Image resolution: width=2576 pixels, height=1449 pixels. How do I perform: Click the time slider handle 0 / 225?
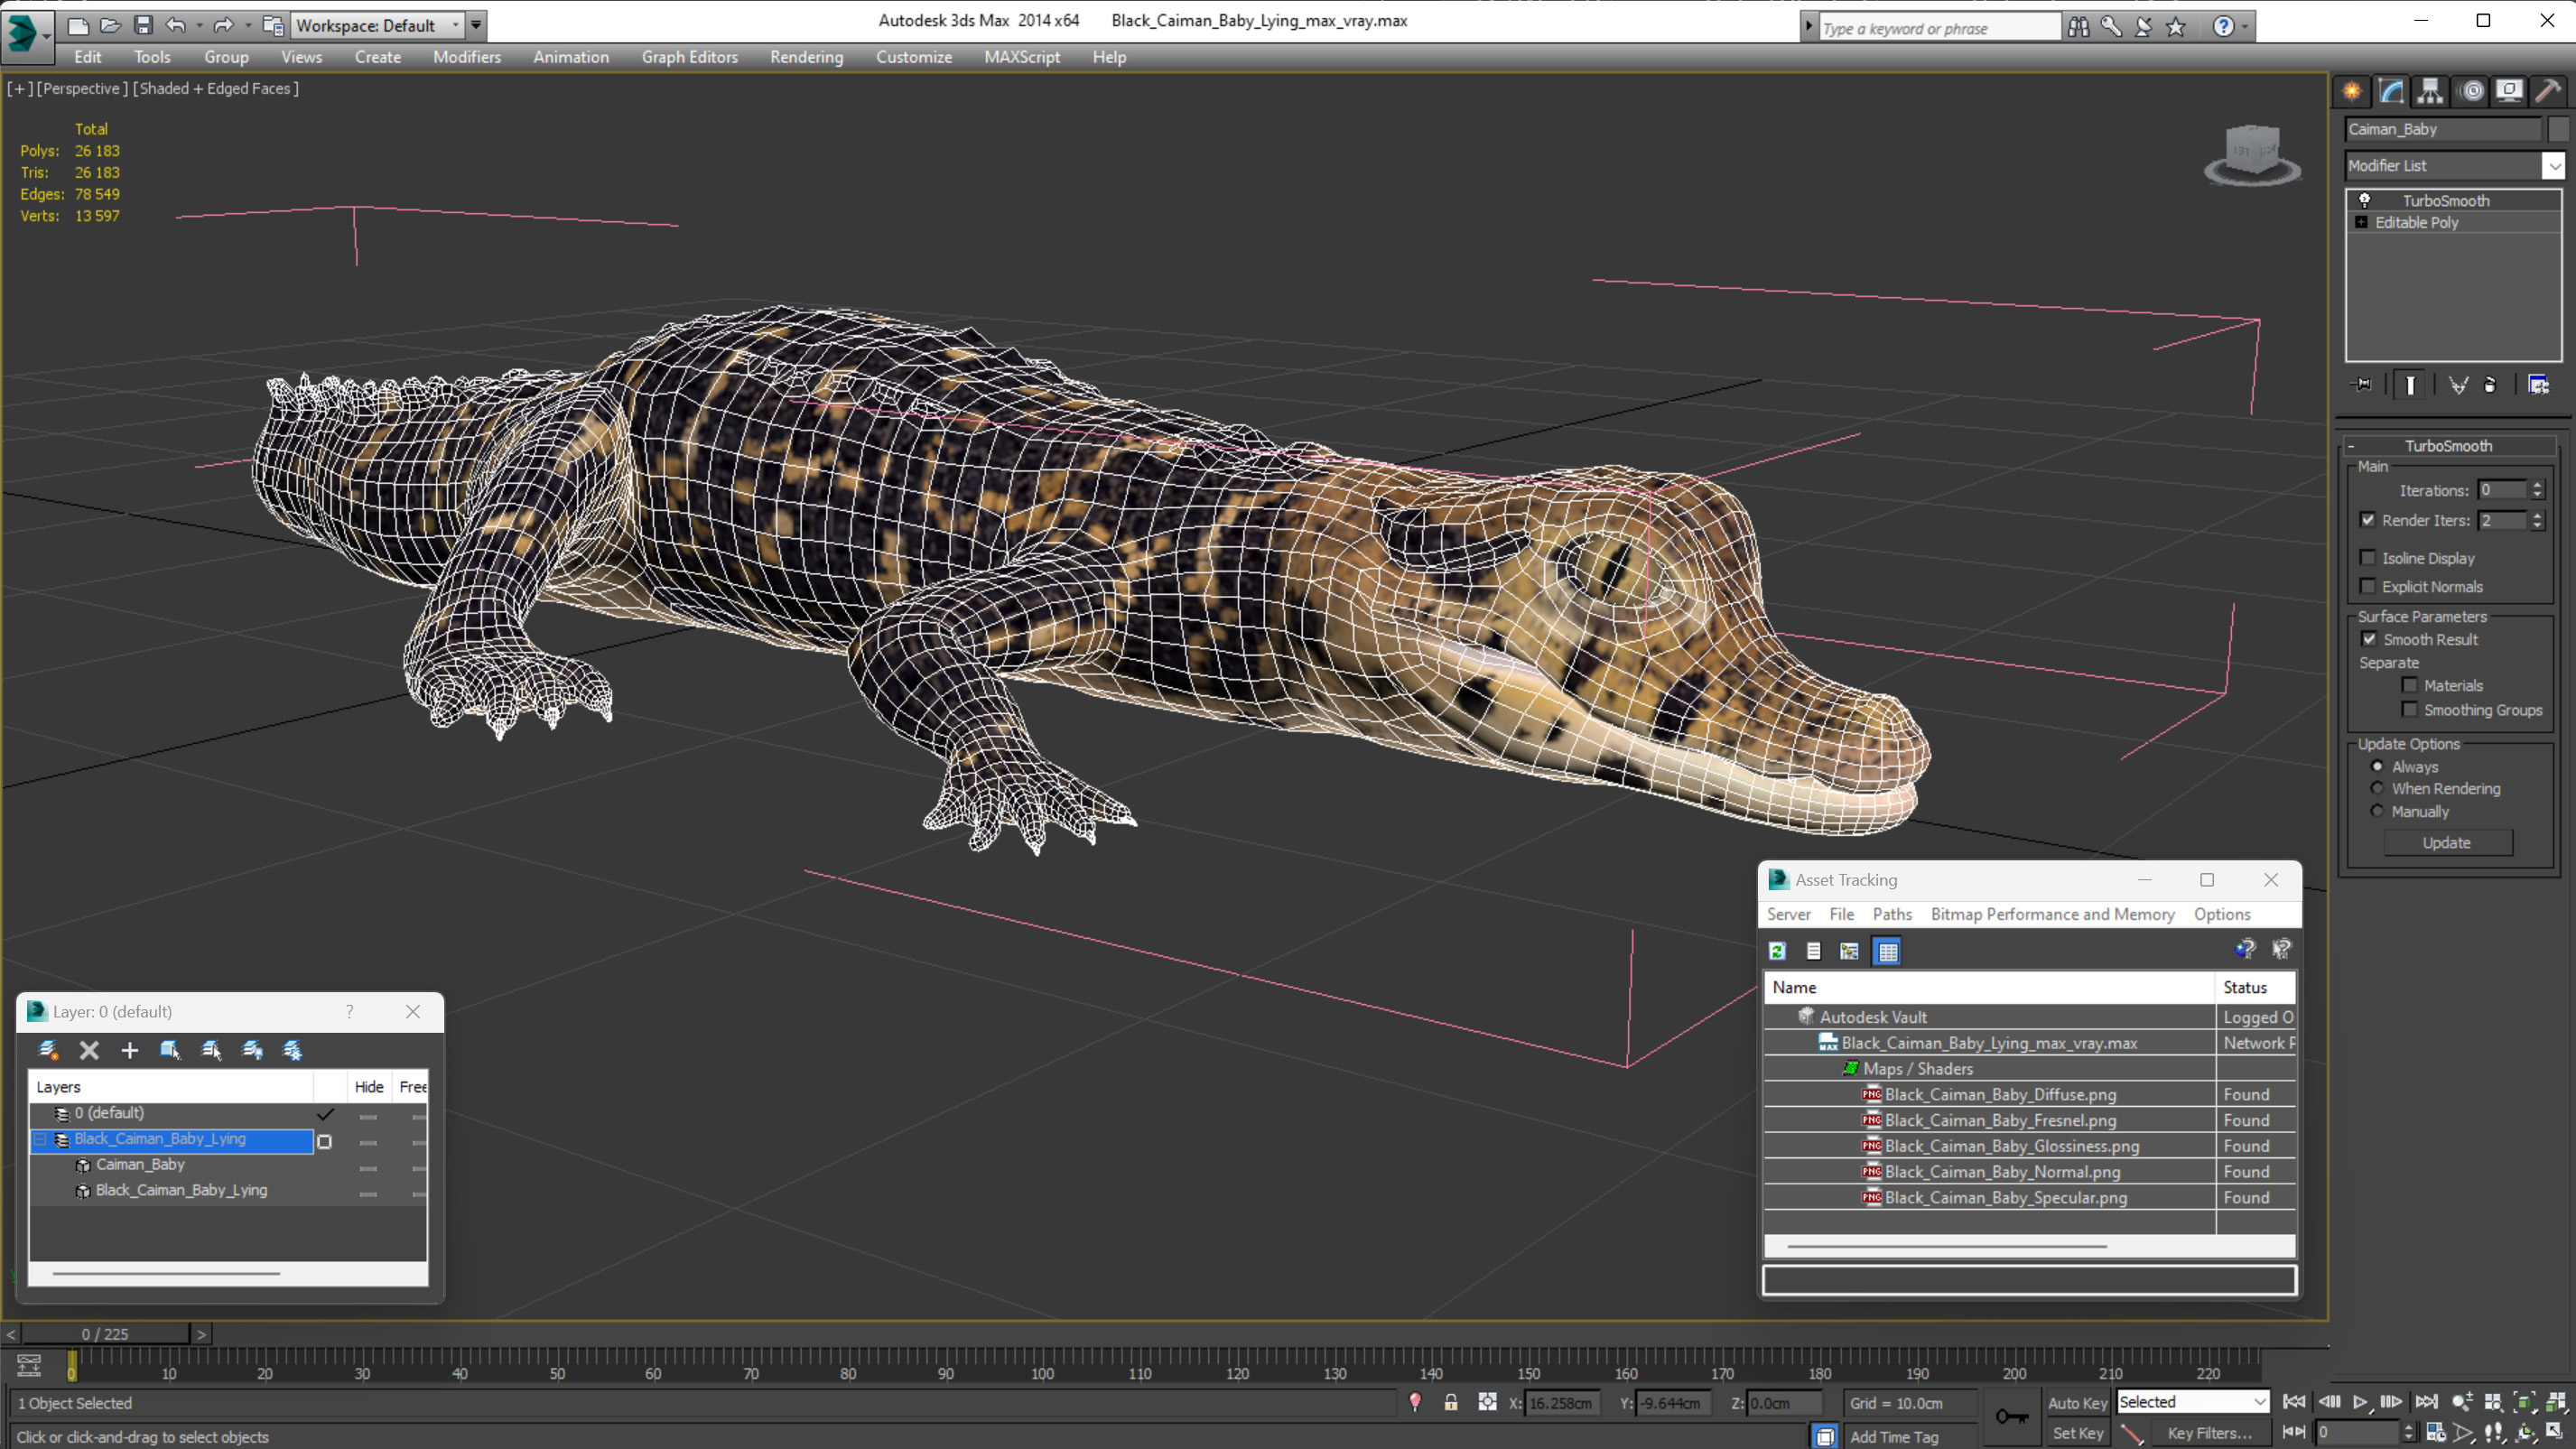point(105,1334)
